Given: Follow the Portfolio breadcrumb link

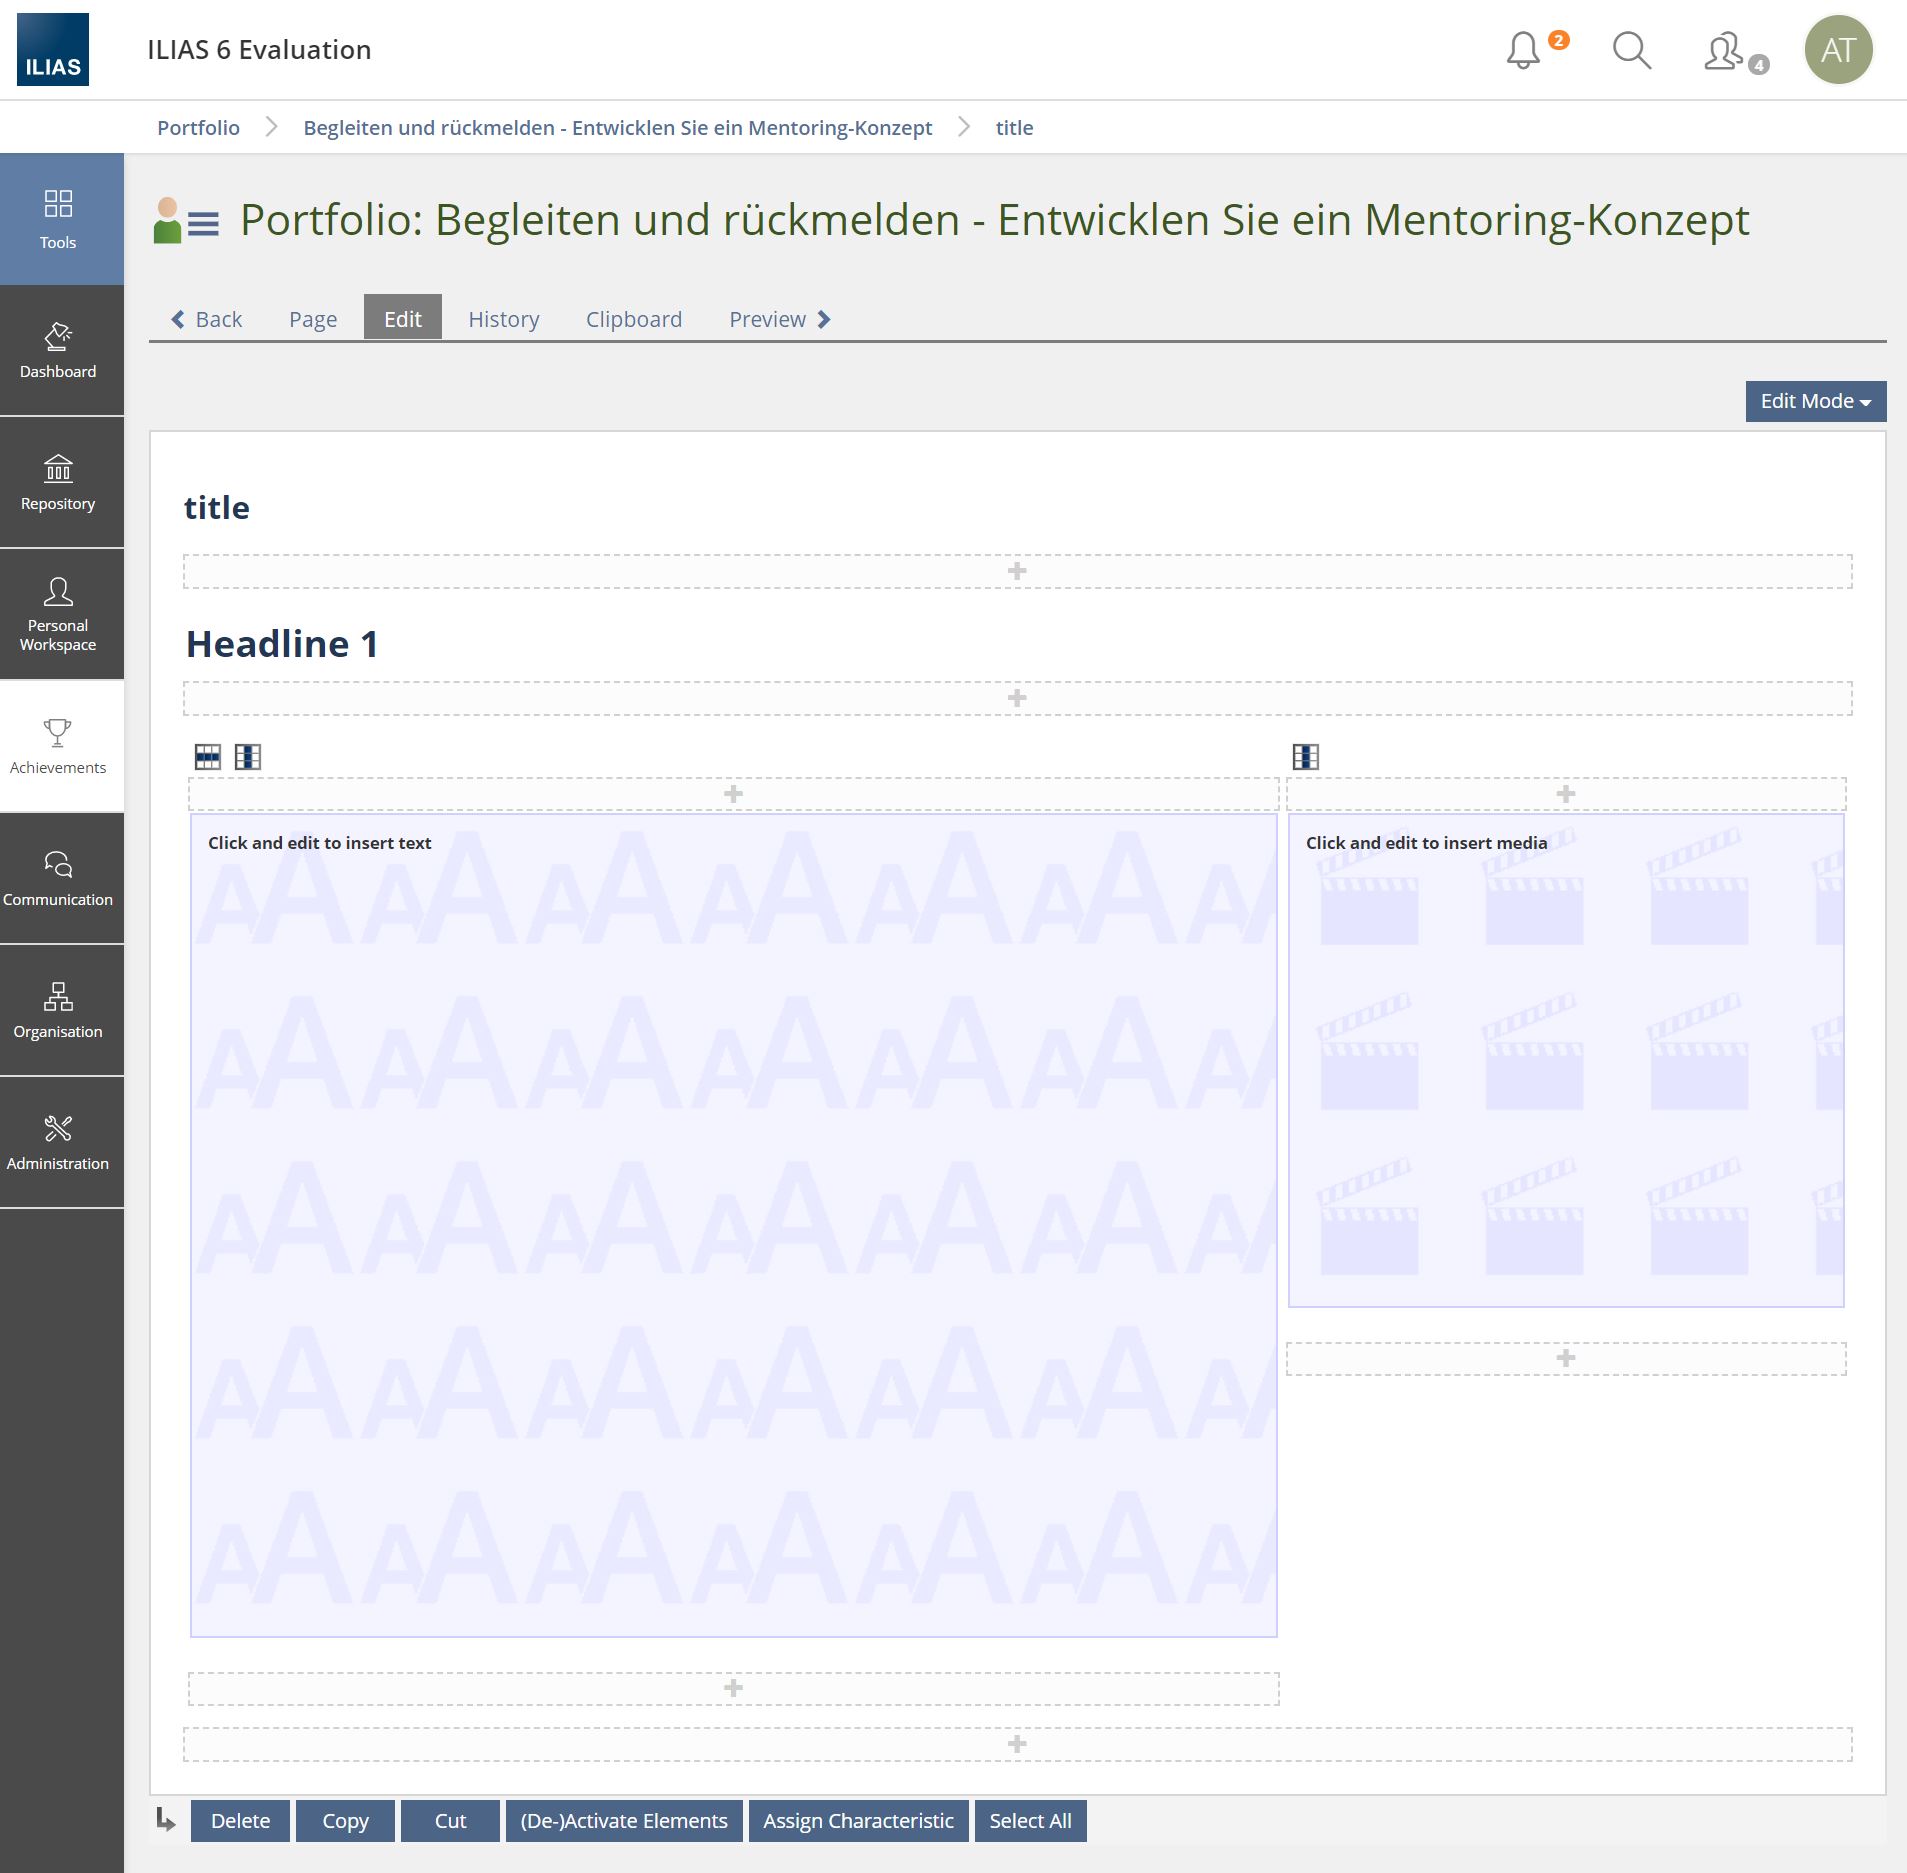Looking at the screenshot, I should pos(198,128).
